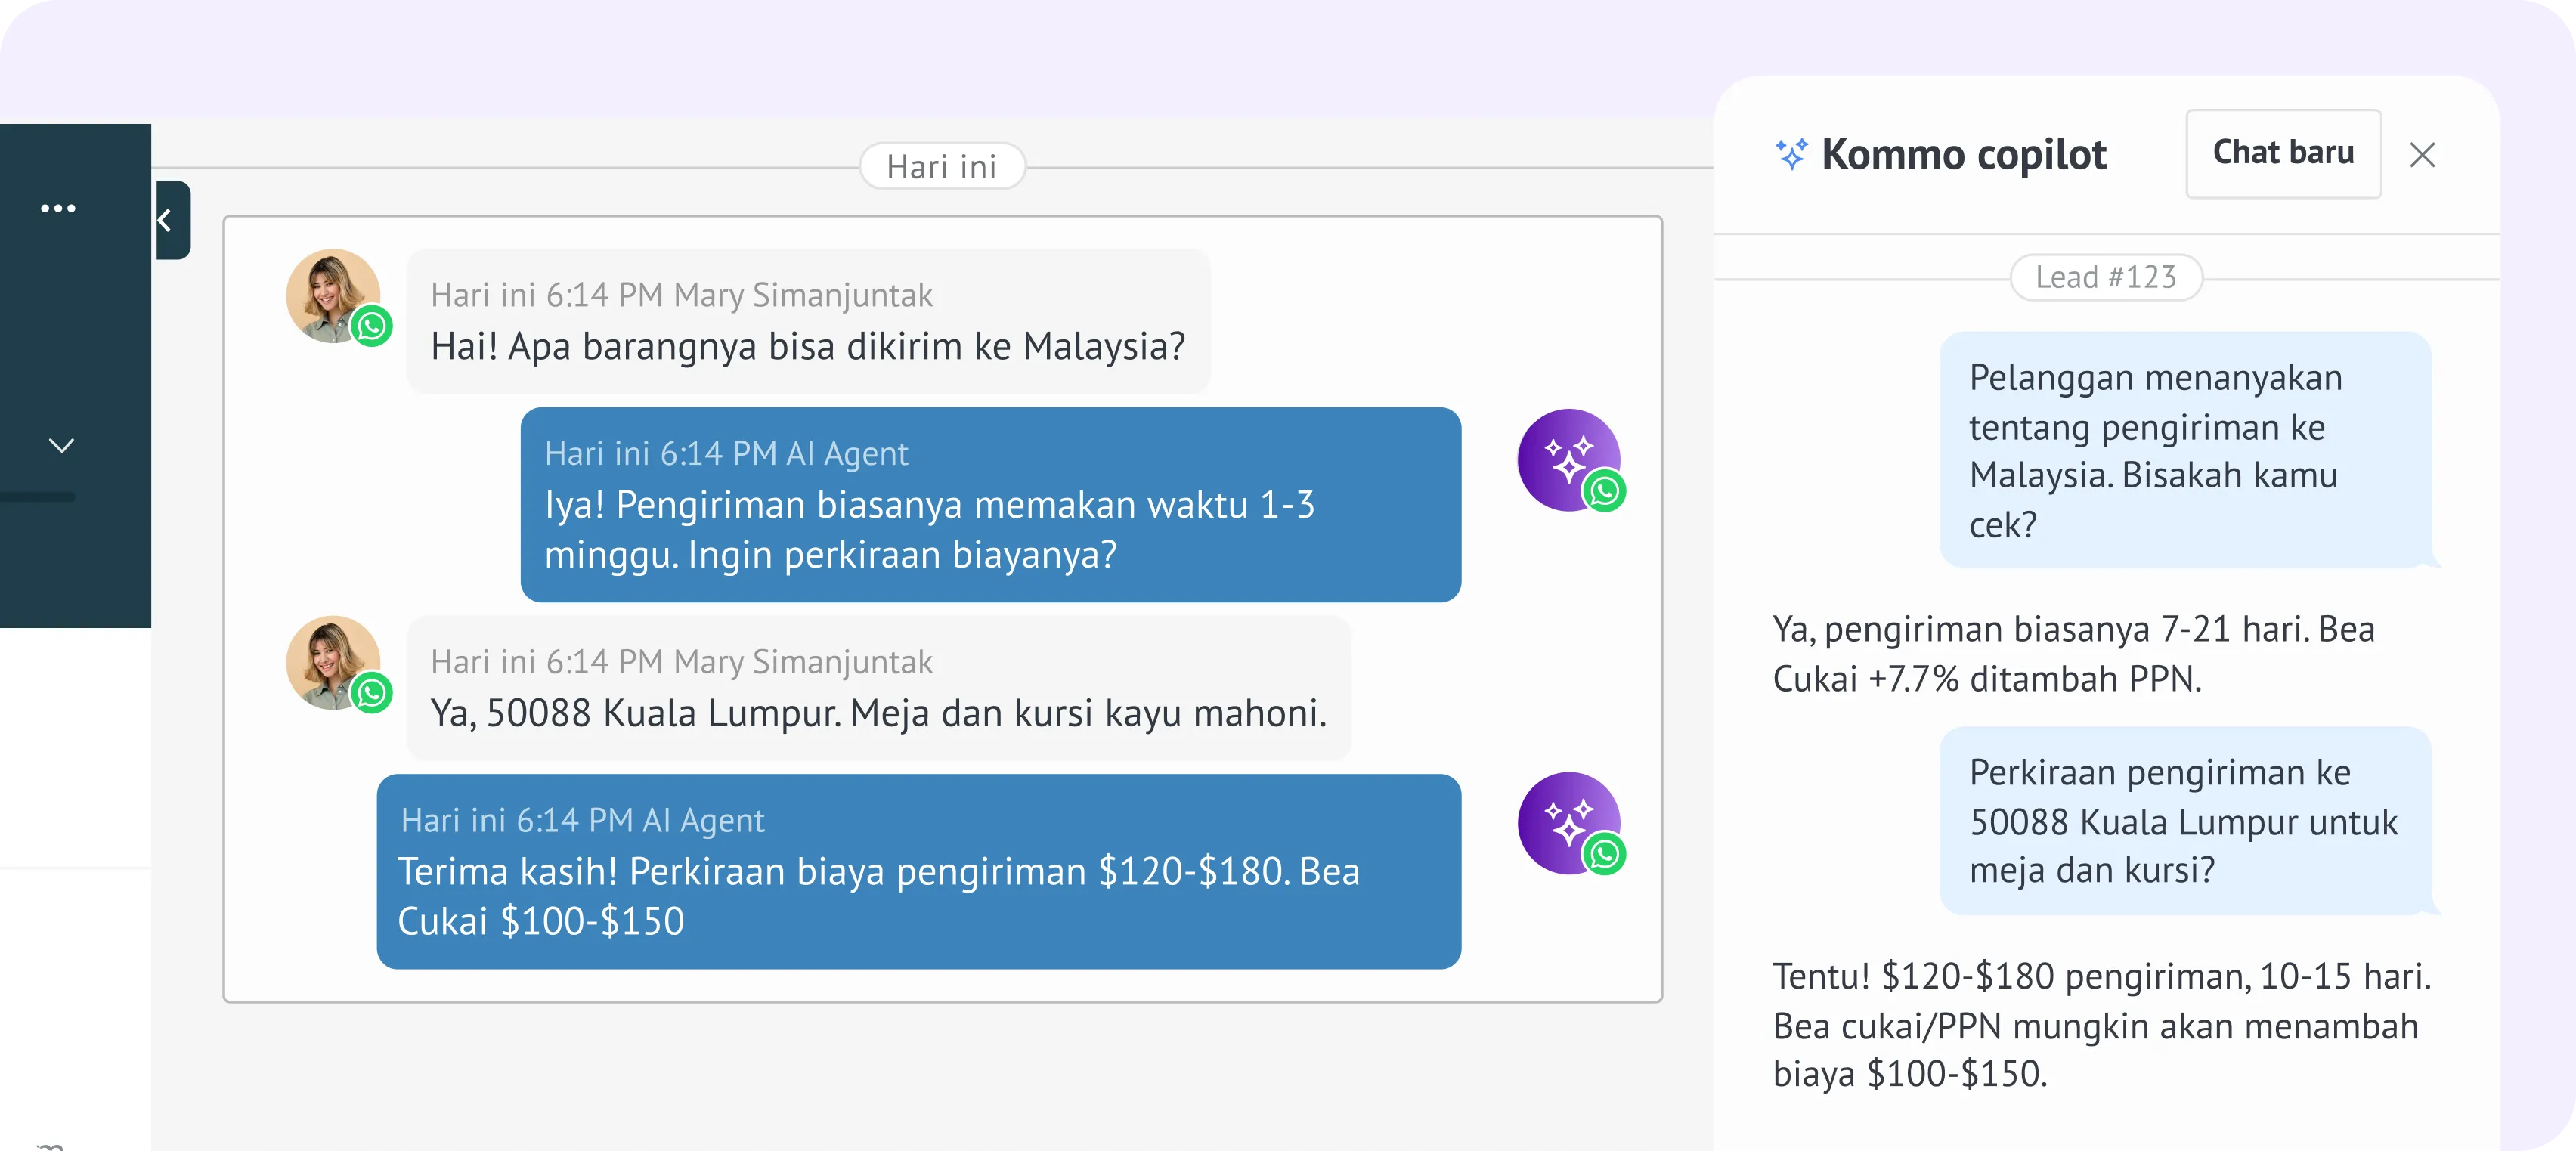Click the AI Agent reply about 1-3 minggu shipping
The height and width of the screenshot is (1151, 2576).
point(990,505)
